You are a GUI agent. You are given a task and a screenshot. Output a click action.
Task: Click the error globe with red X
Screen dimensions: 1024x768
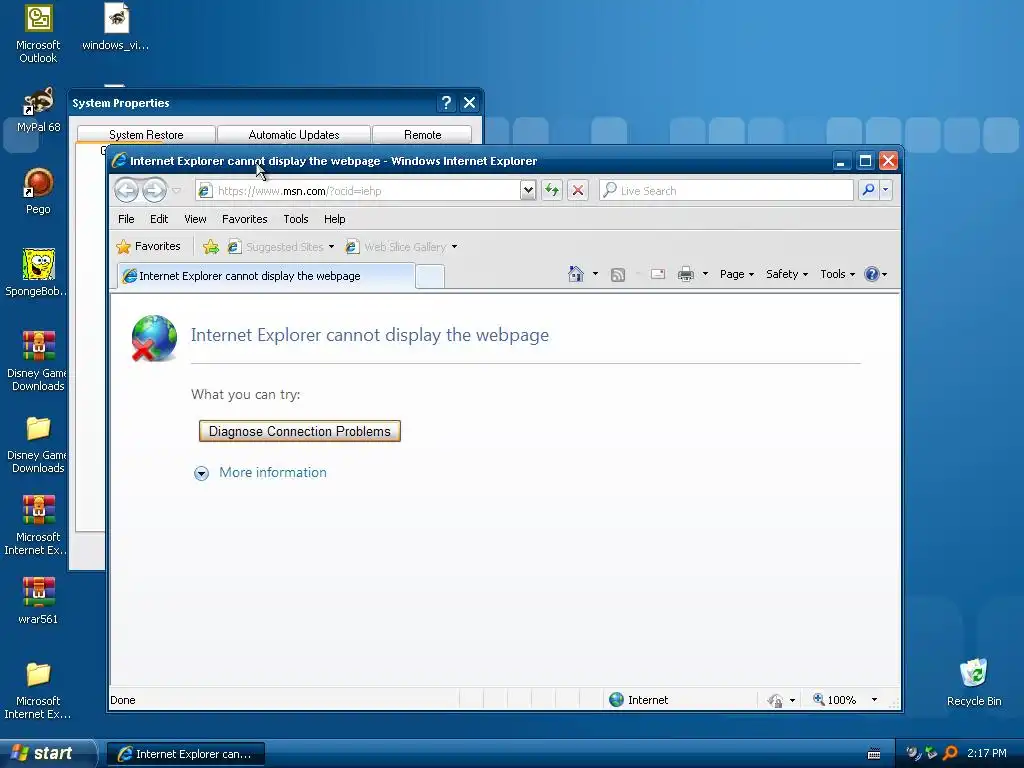(154, 338)
